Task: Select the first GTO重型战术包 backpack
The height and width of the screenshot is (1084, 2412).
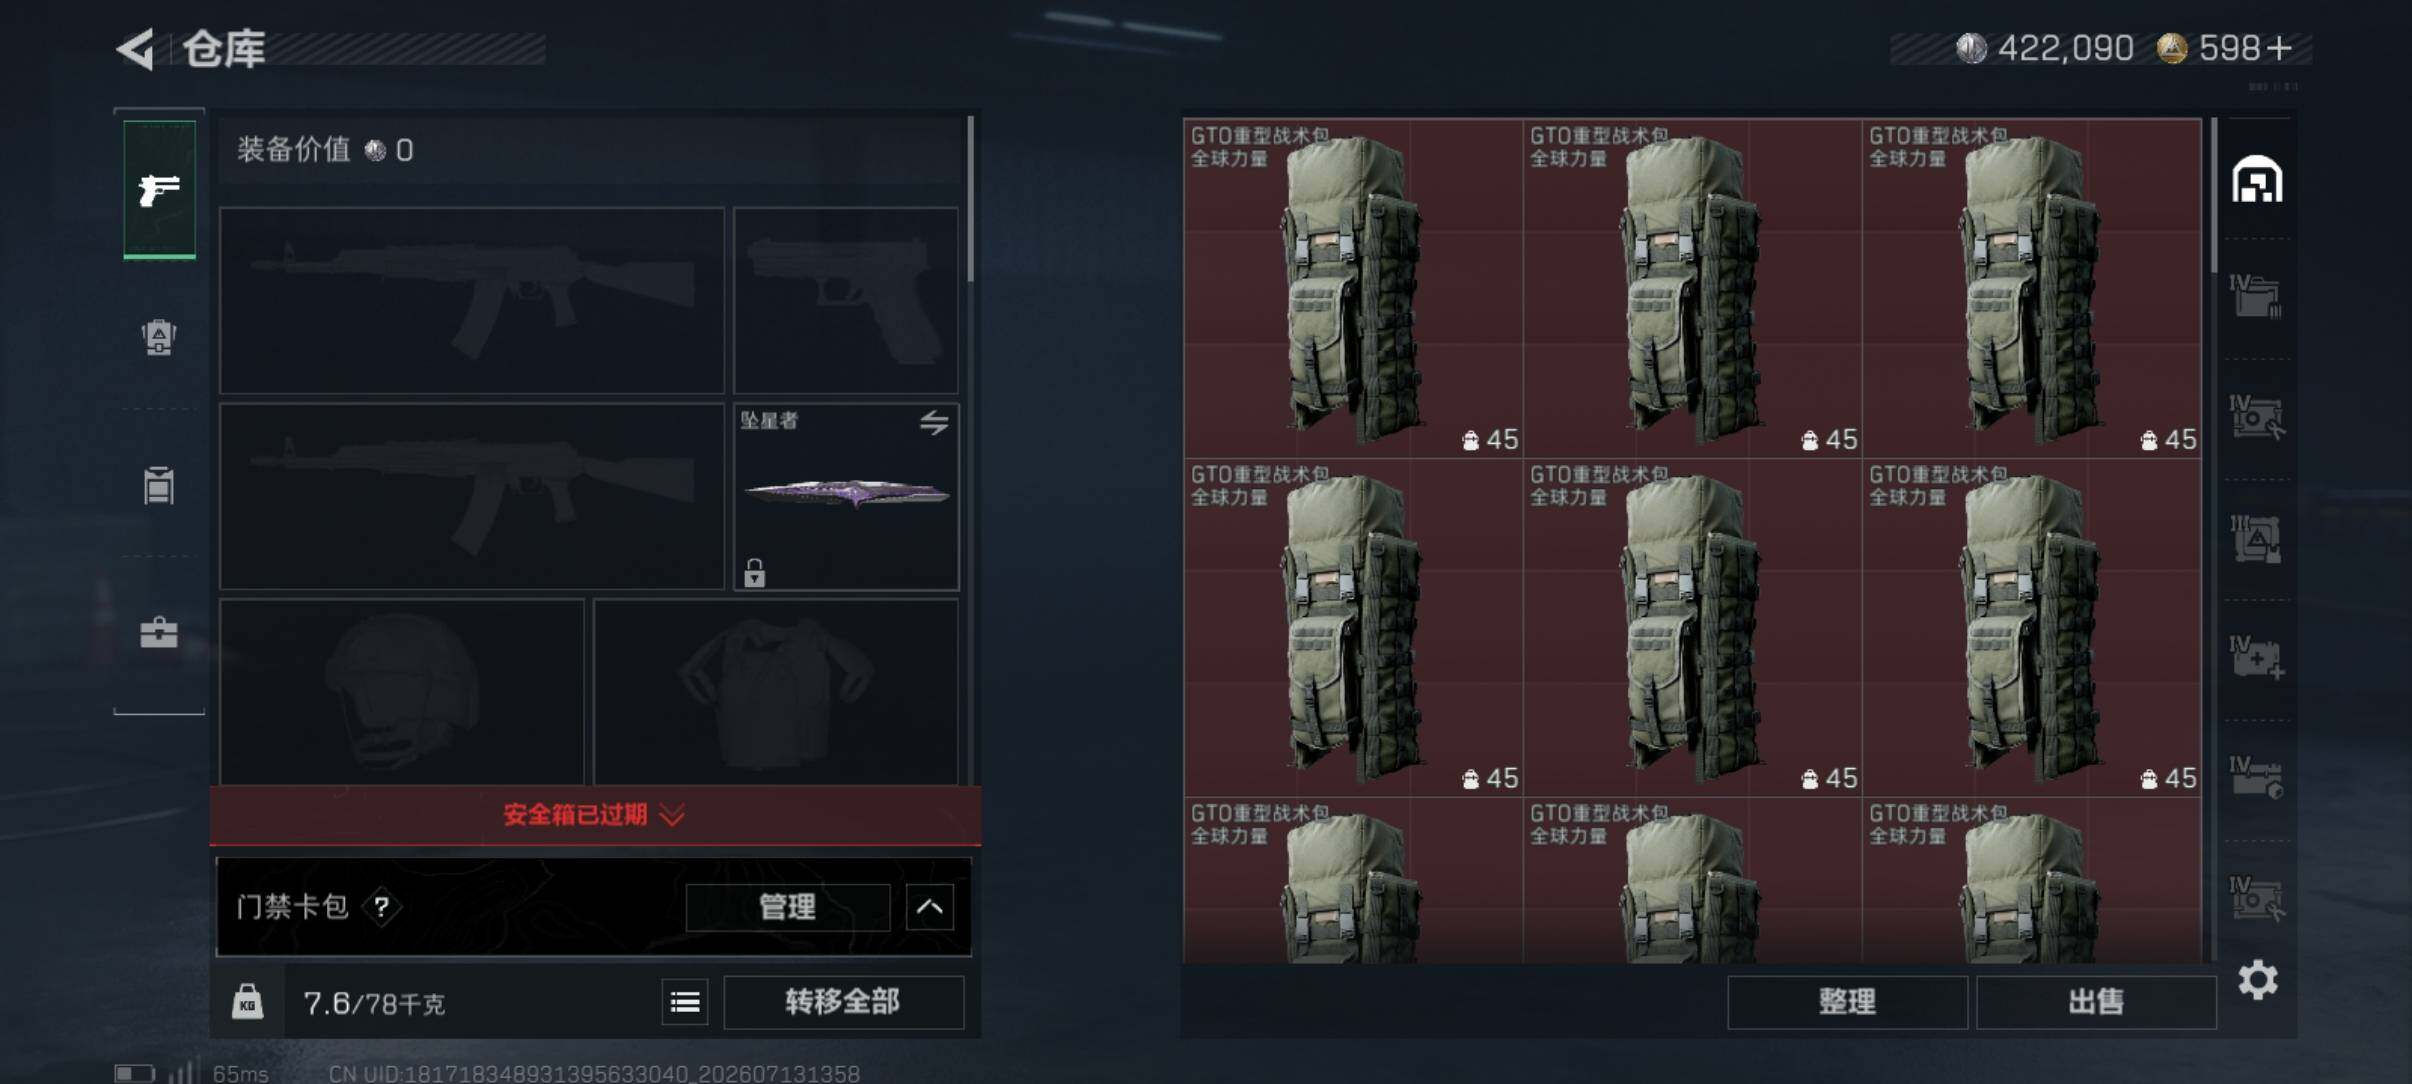Action: click(x=1353, y=289)
